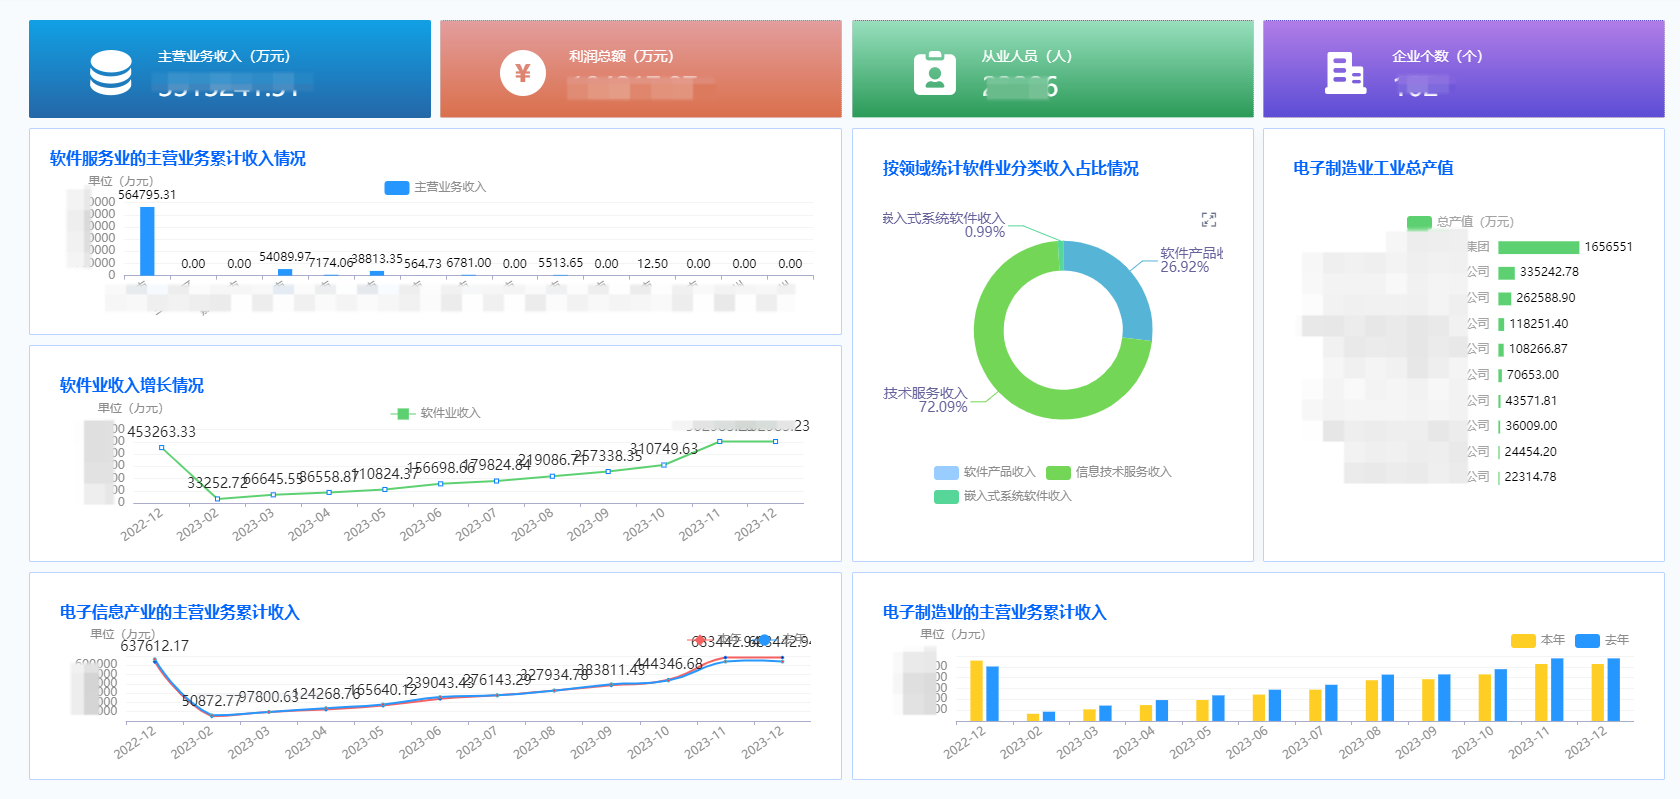Click the yen symbol icon on profit card
The height and width of the screenshot is (799, 1680).
point(522,73)
